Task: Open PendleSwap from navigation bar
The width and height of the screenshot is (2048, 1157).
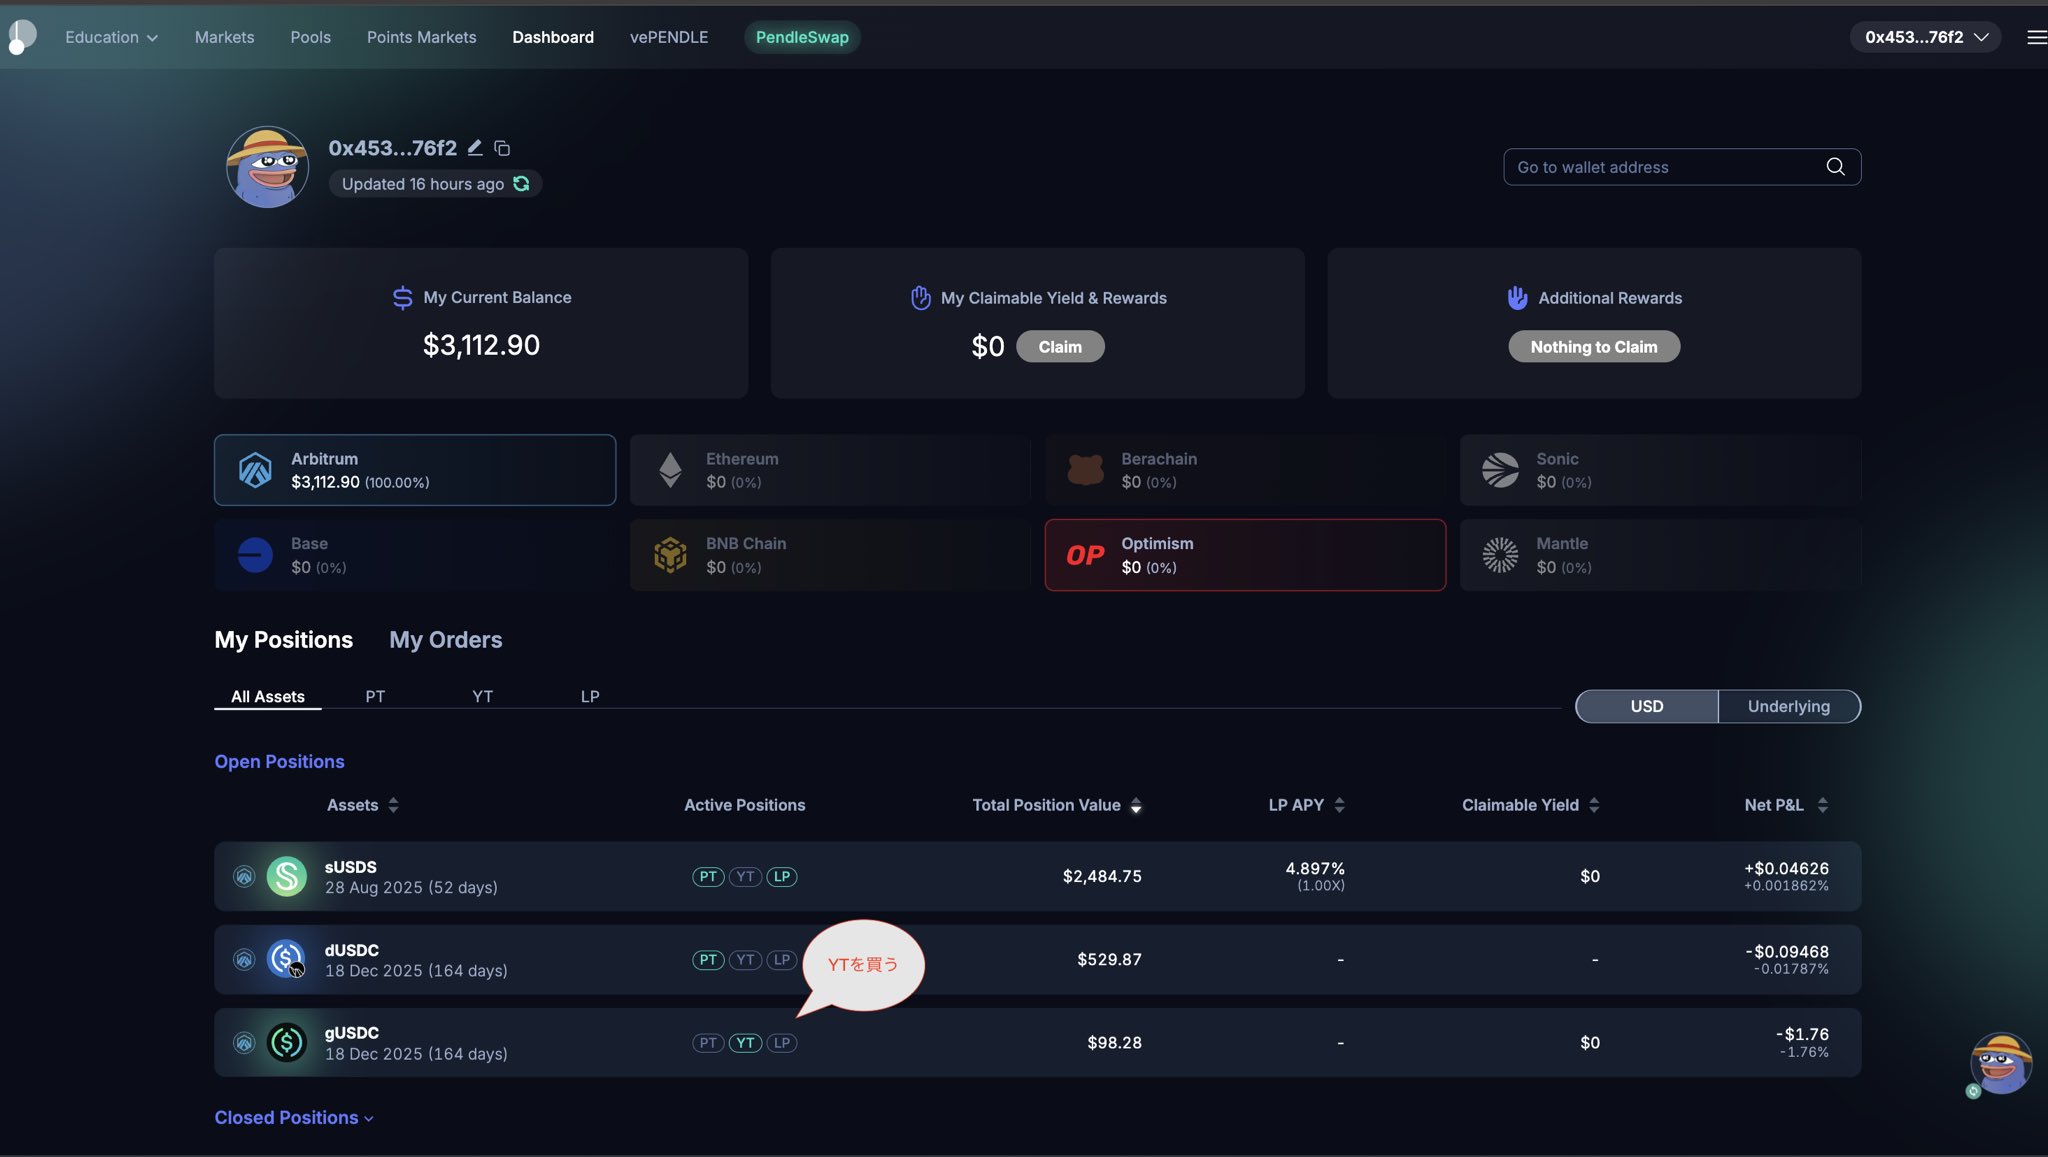Action: point(801,37)
